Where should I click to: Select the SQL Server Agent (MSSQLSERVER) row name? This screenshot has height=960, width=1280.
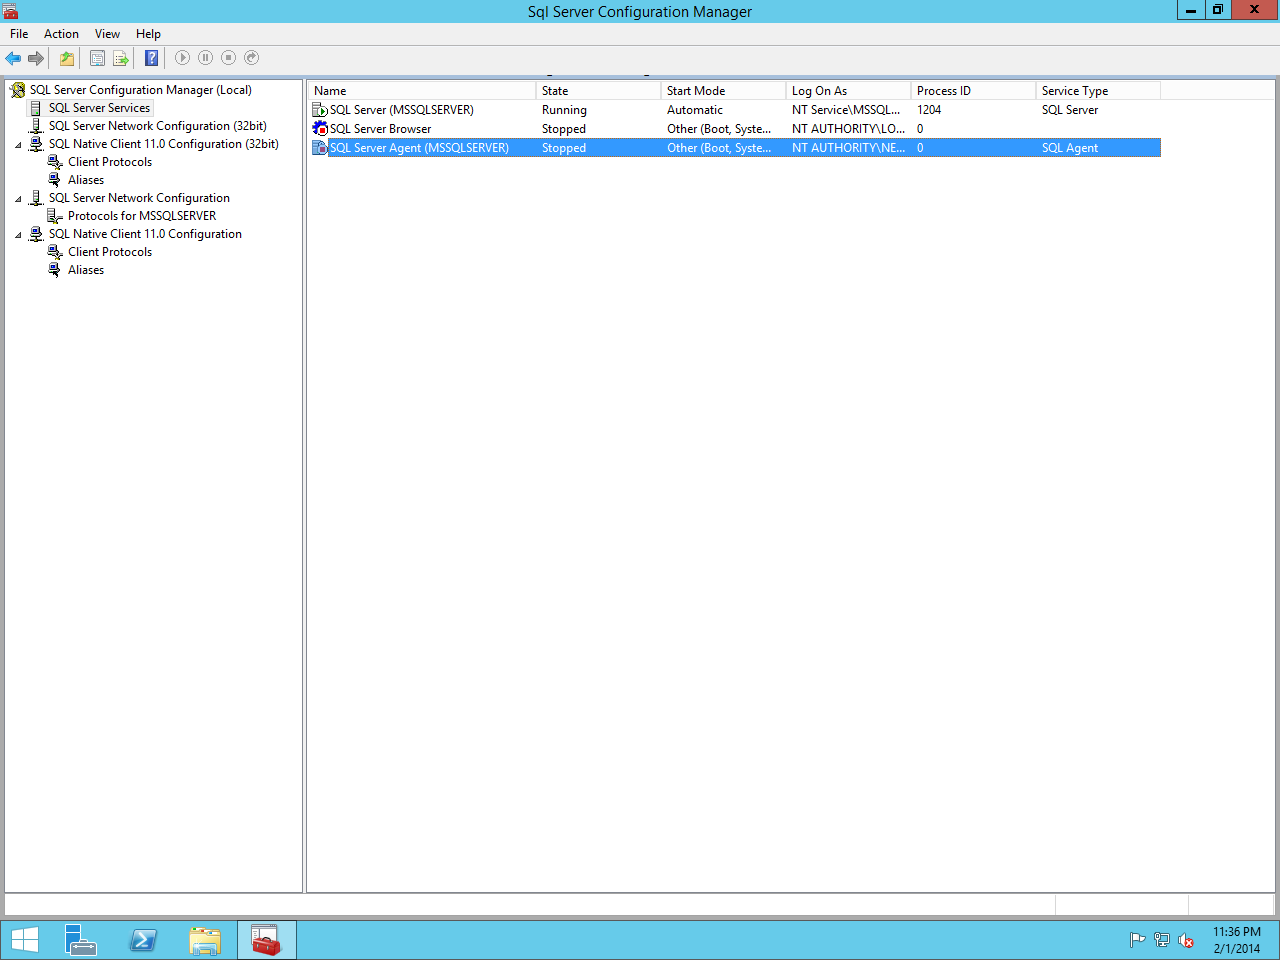pyautogui.click(x=419, y=148)
